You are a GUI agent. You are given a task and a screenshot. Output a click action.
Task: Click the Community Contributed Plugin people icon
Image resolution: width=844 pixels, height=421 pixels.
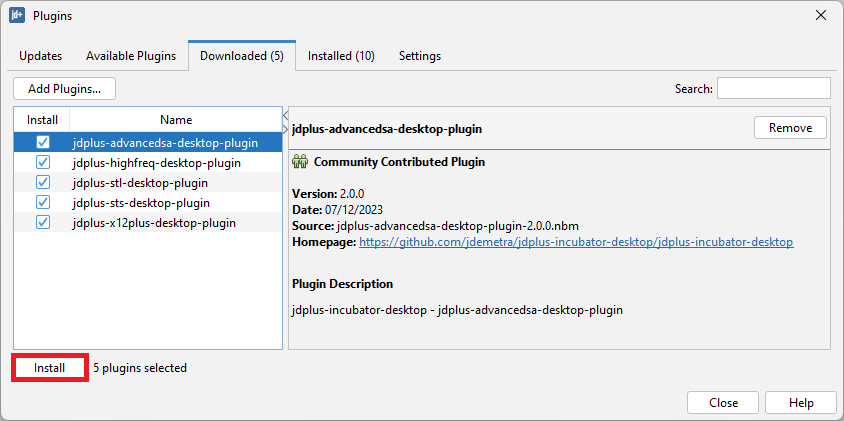(299, 162)
